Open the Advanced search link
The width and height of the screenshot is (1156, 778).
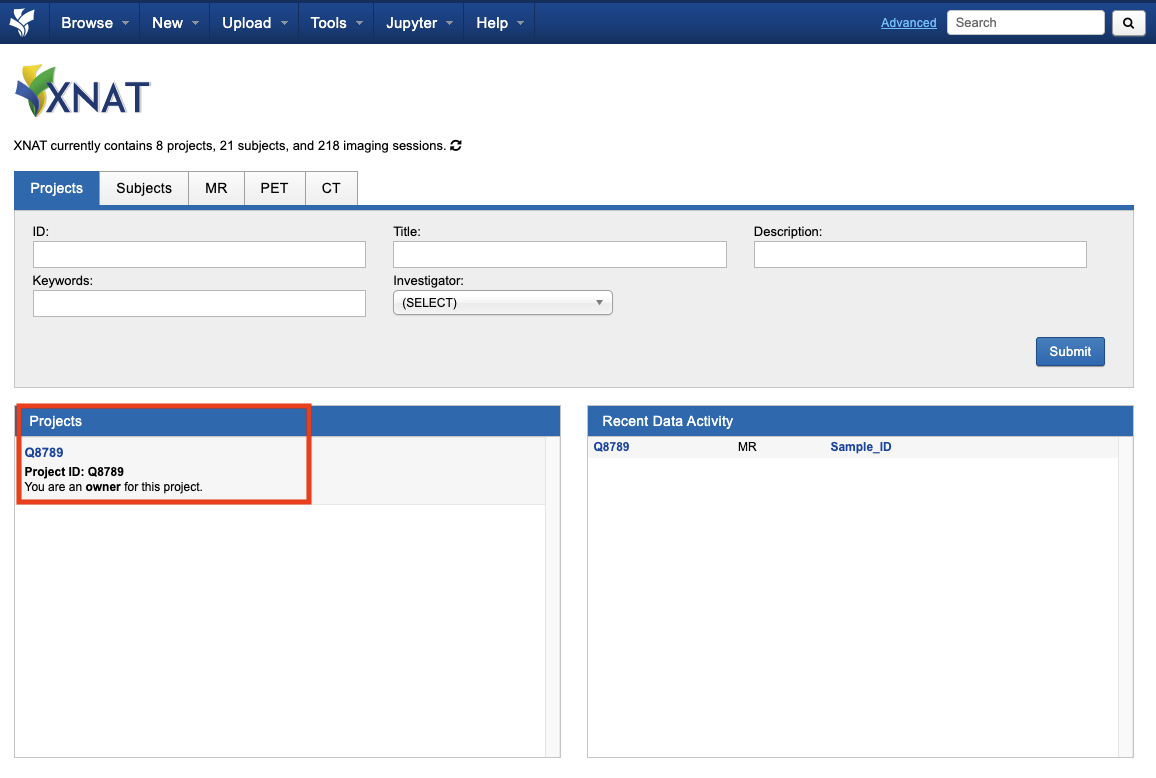point(908,23)
